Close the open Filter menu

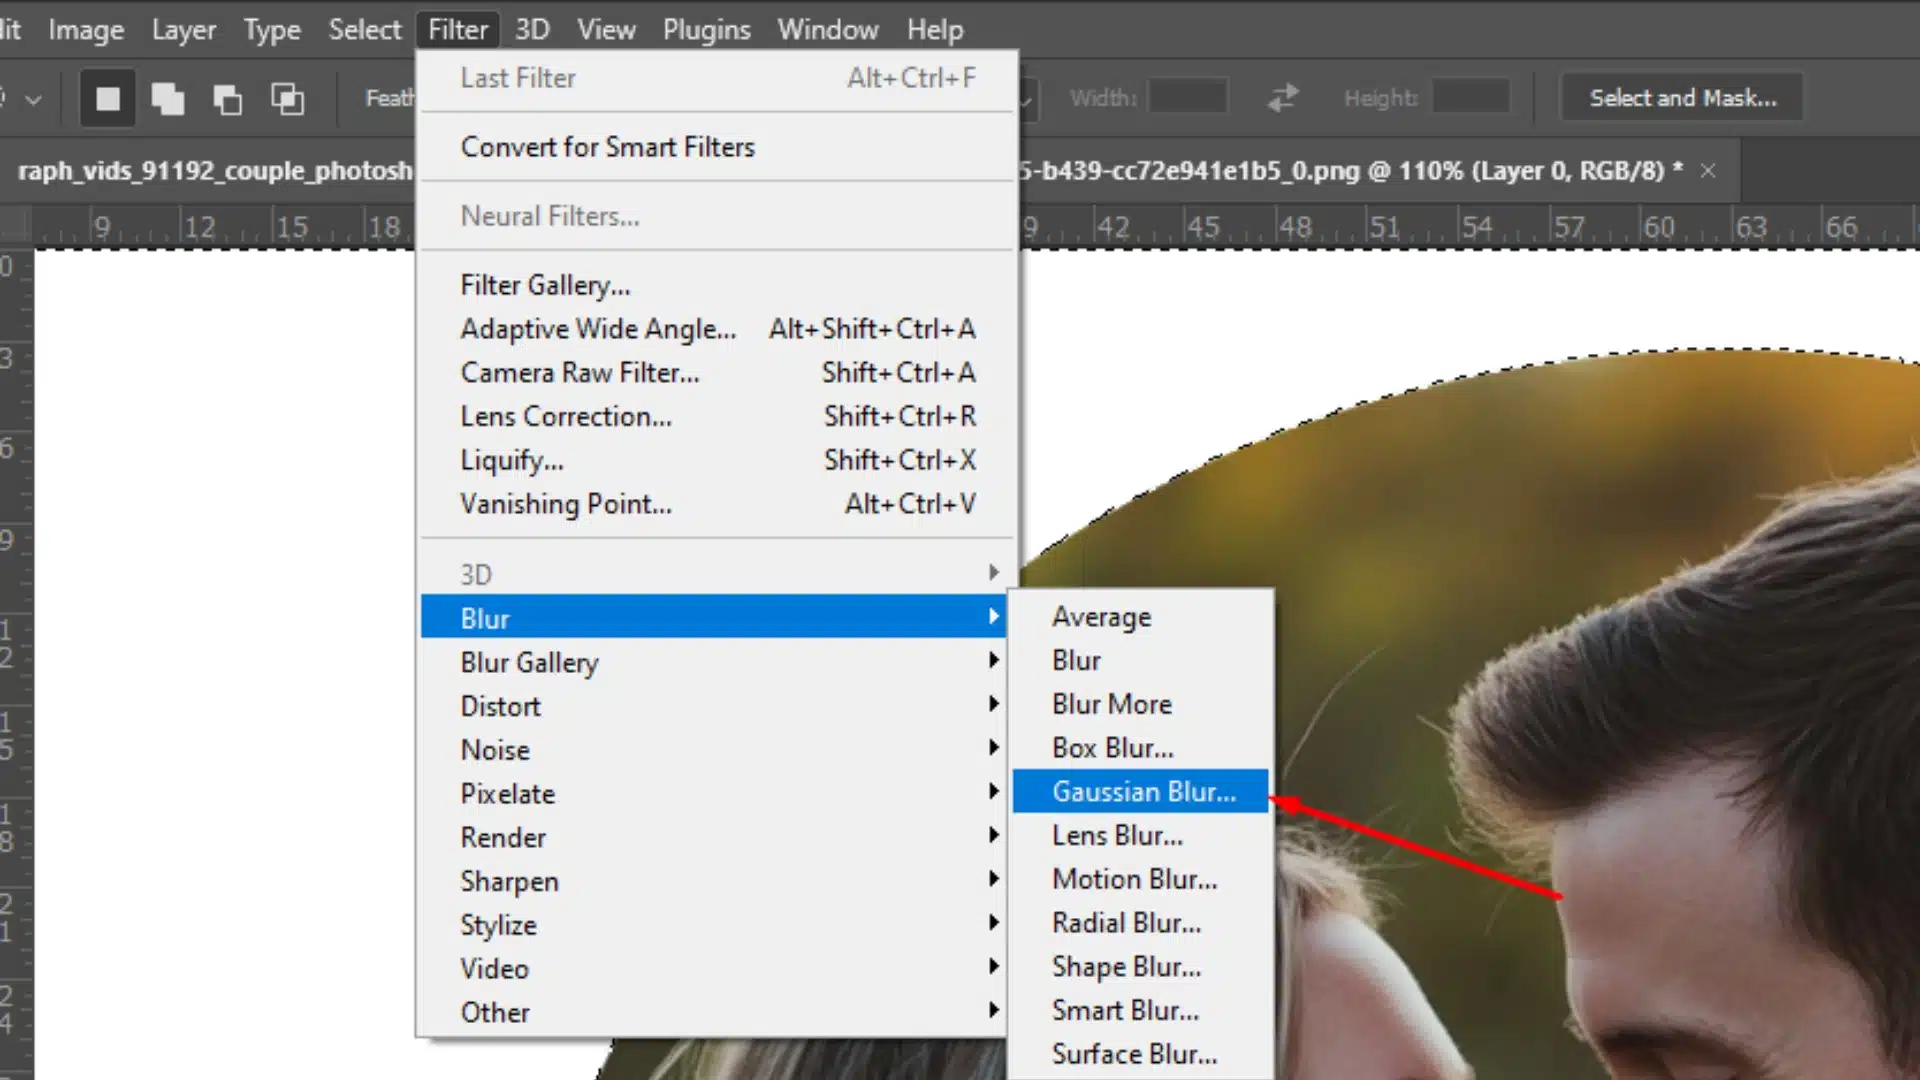458,30
